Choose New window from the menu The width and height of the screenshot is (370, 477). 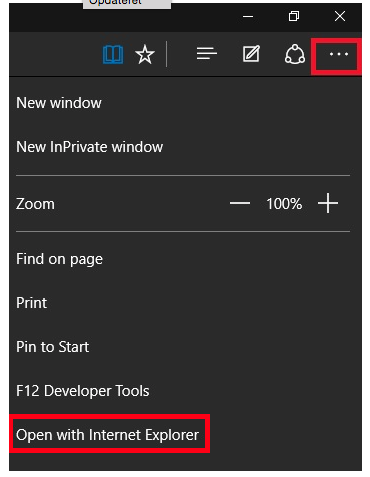click(x=59, y=103)
